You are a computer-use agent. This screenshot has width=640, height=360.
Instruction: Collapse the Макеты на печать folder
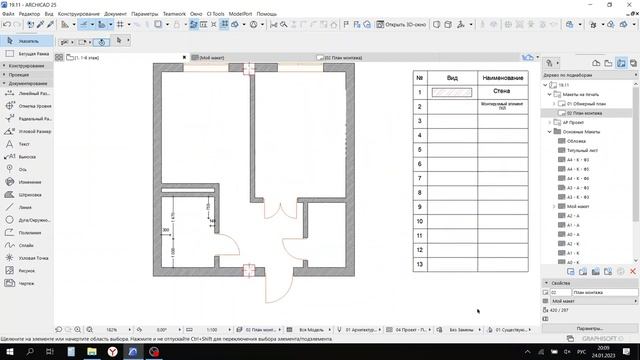pos(549,94)
